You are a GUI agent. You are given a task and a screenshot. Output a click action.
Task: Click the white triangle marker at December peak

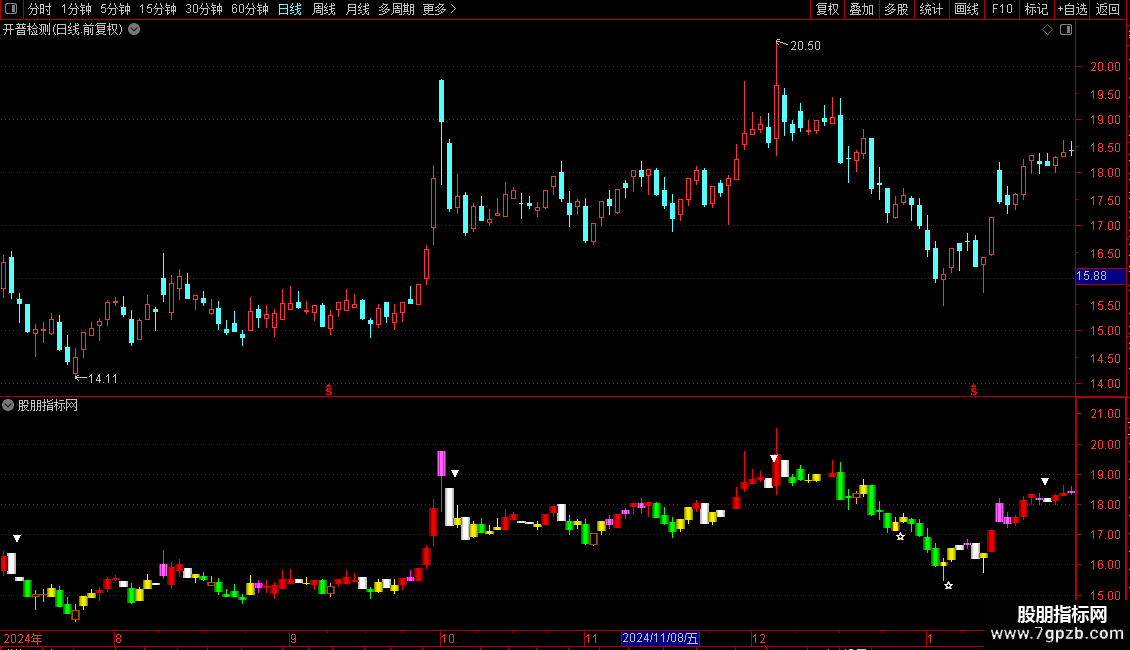pyautogui.click(x=774, y=458)
